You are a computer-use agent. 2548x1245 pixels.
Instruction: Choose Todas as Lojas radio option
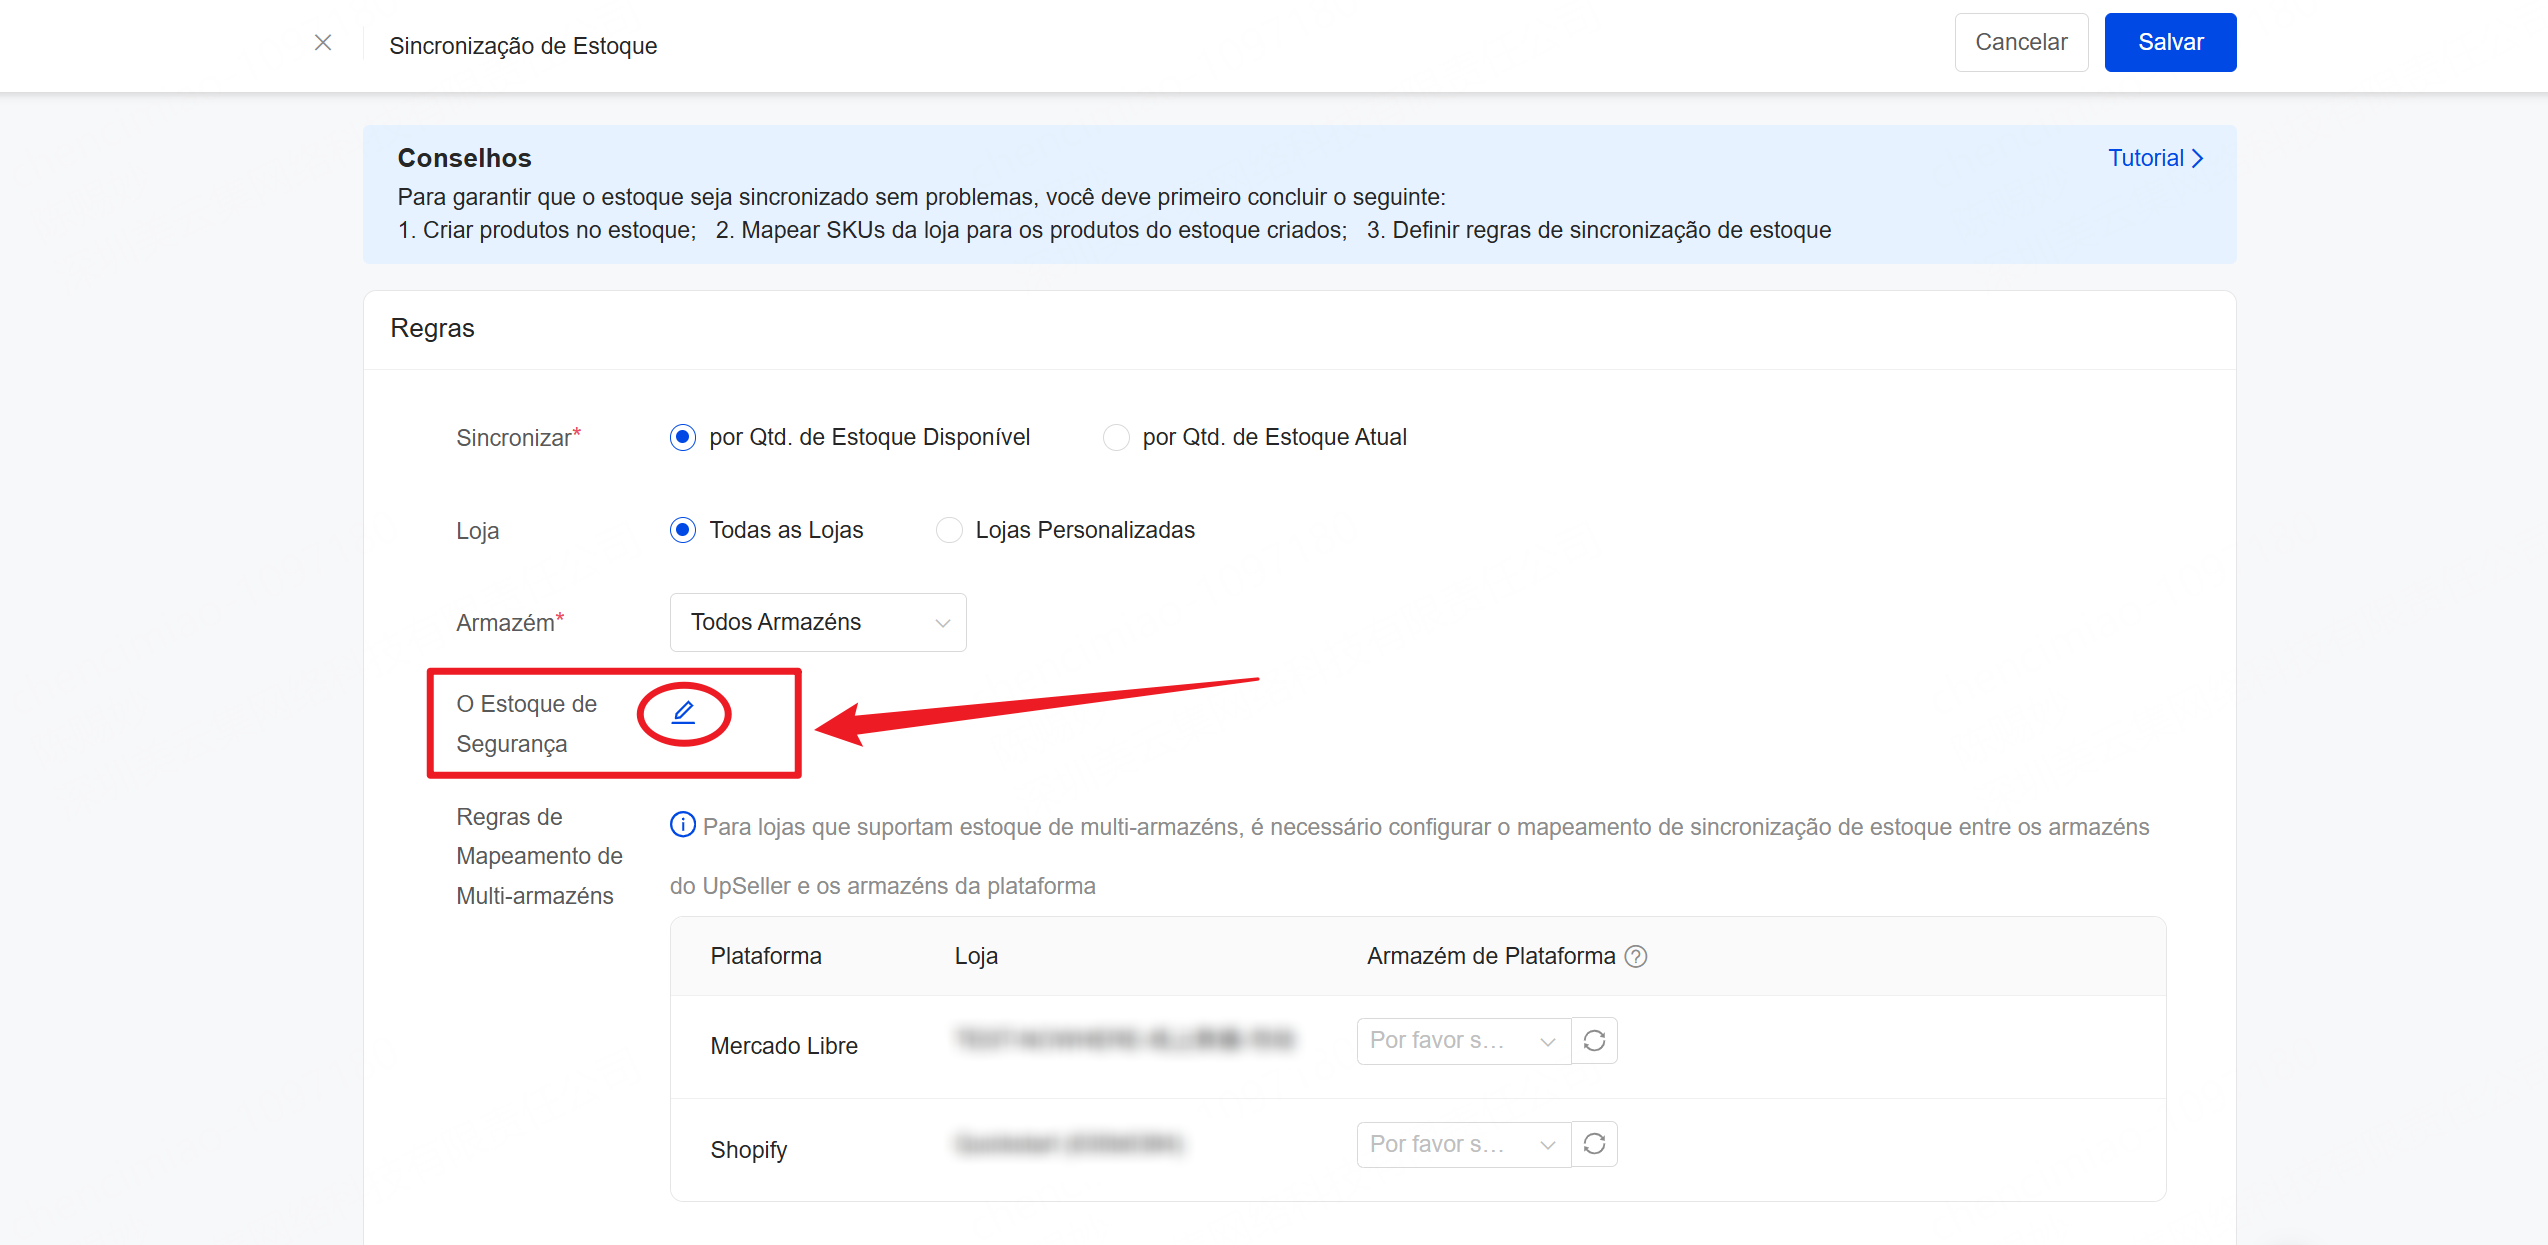[x=683, y=530]
